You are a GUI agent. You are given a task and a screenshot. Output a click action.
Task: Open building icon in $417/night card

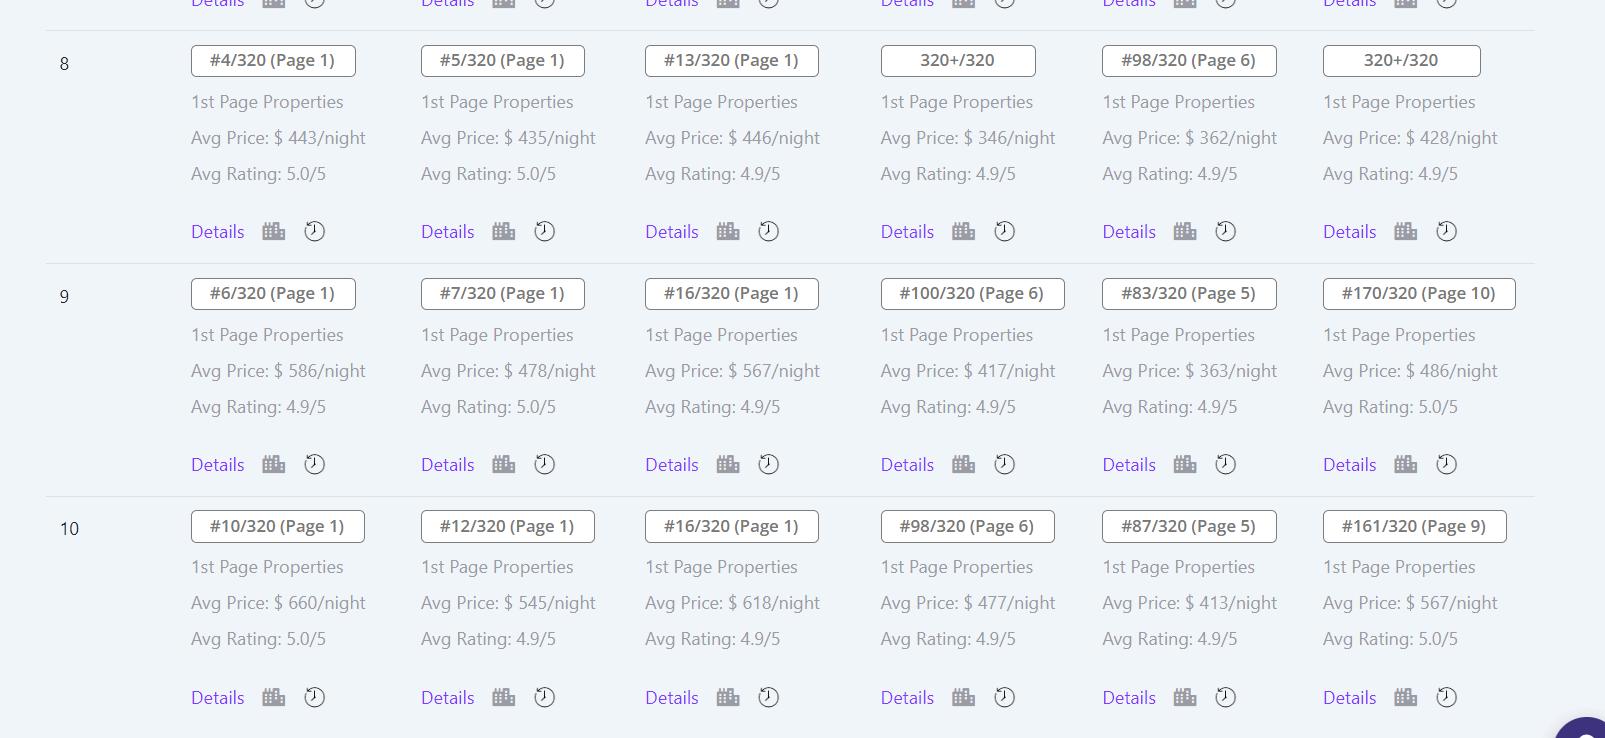pos(964,464)
